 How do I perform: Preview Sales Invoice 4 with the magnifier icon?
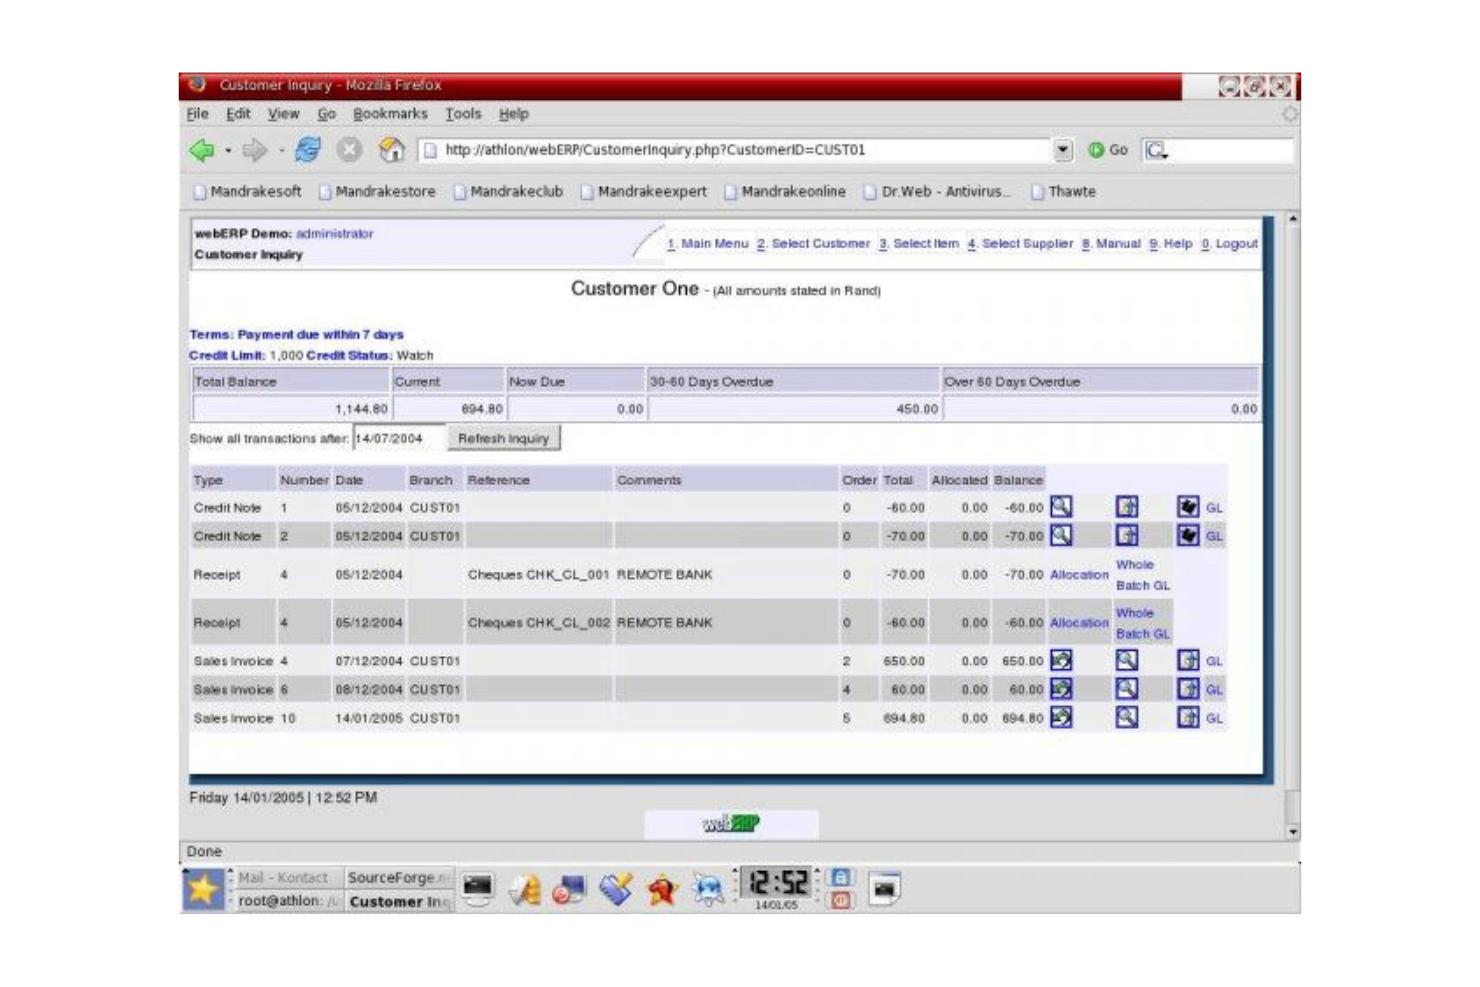point(1127,660)
